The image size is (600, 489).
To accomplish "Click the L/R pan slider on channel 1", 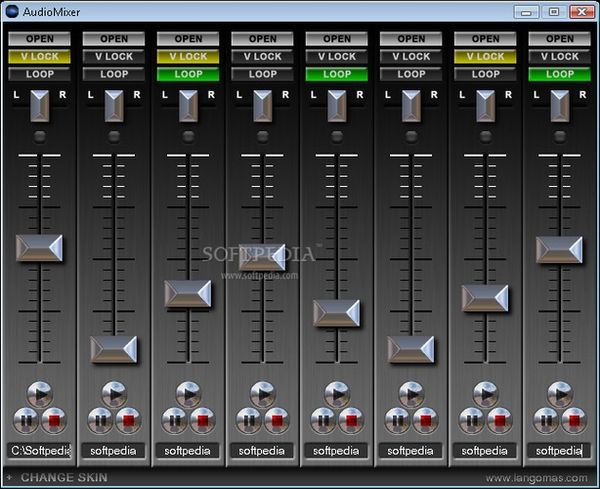I will tap(40, 106).
